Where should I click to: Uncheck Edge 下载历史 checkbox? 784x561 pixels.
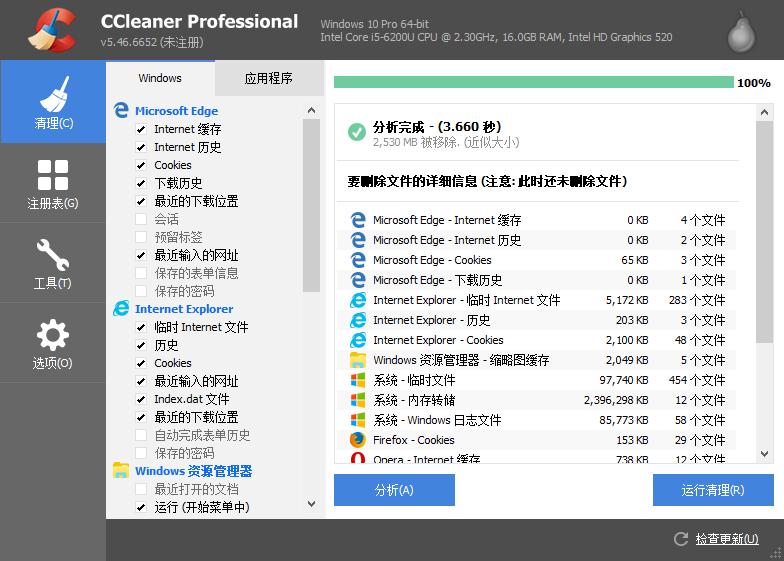pos(141,184)
